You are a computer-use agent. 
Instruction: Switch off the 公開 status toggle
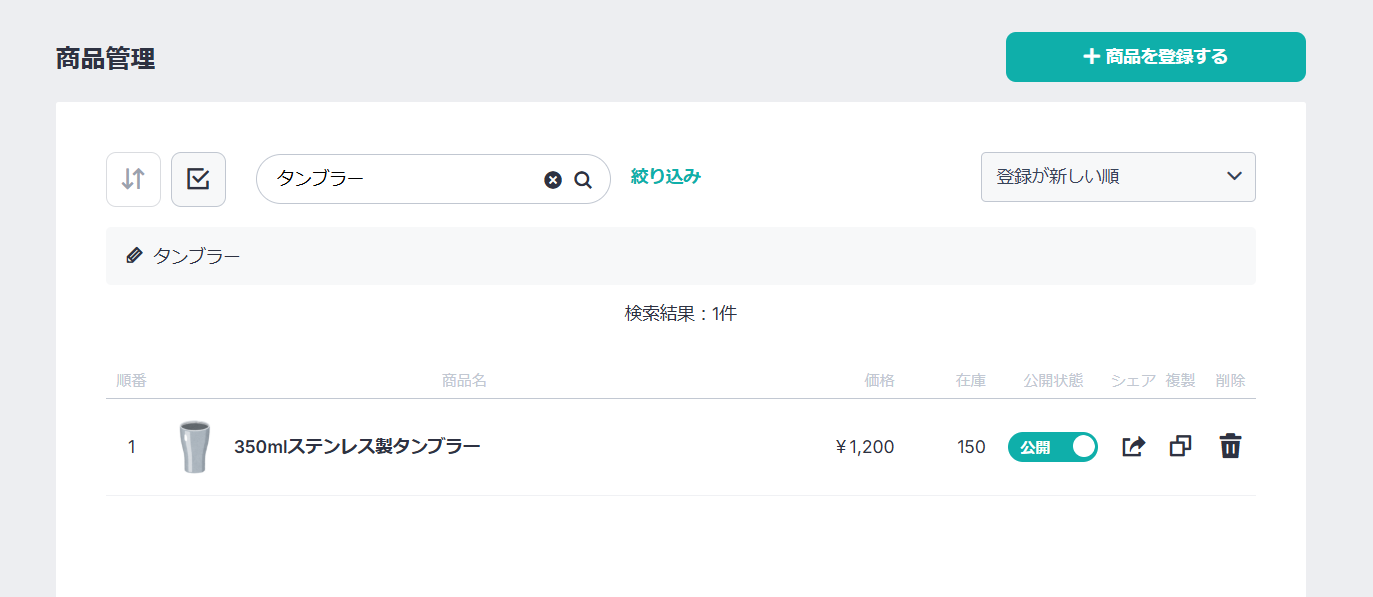(1052, 447)
